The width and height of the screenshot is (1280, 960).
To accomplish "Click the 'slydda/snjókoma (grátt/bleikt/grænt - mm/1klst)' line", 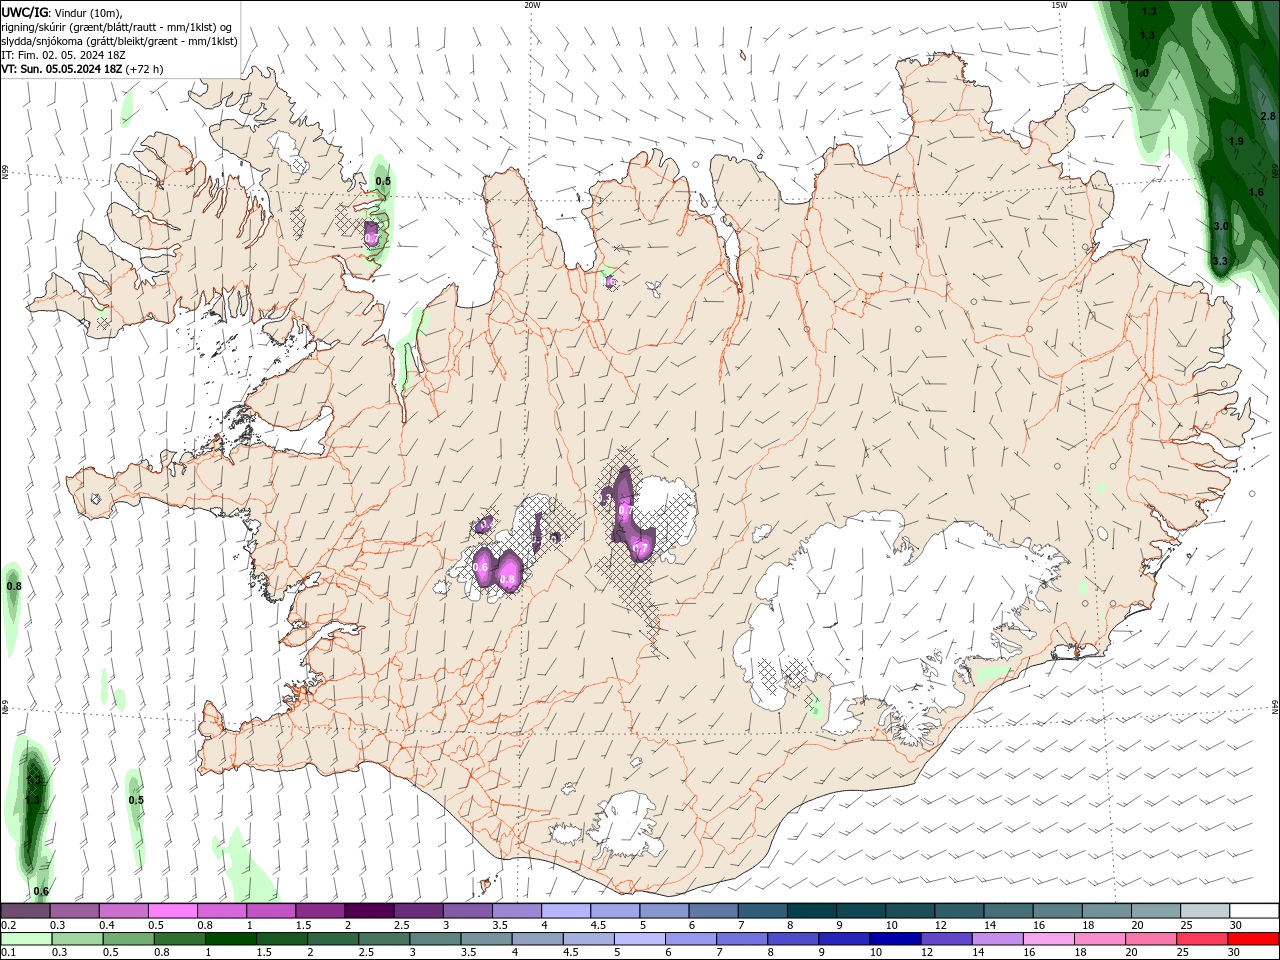I will point(120,41).
